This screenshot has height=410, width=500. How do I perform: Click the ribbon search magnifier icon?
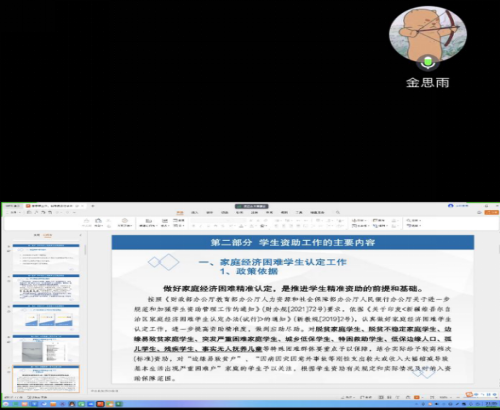[x=338, y=212]
